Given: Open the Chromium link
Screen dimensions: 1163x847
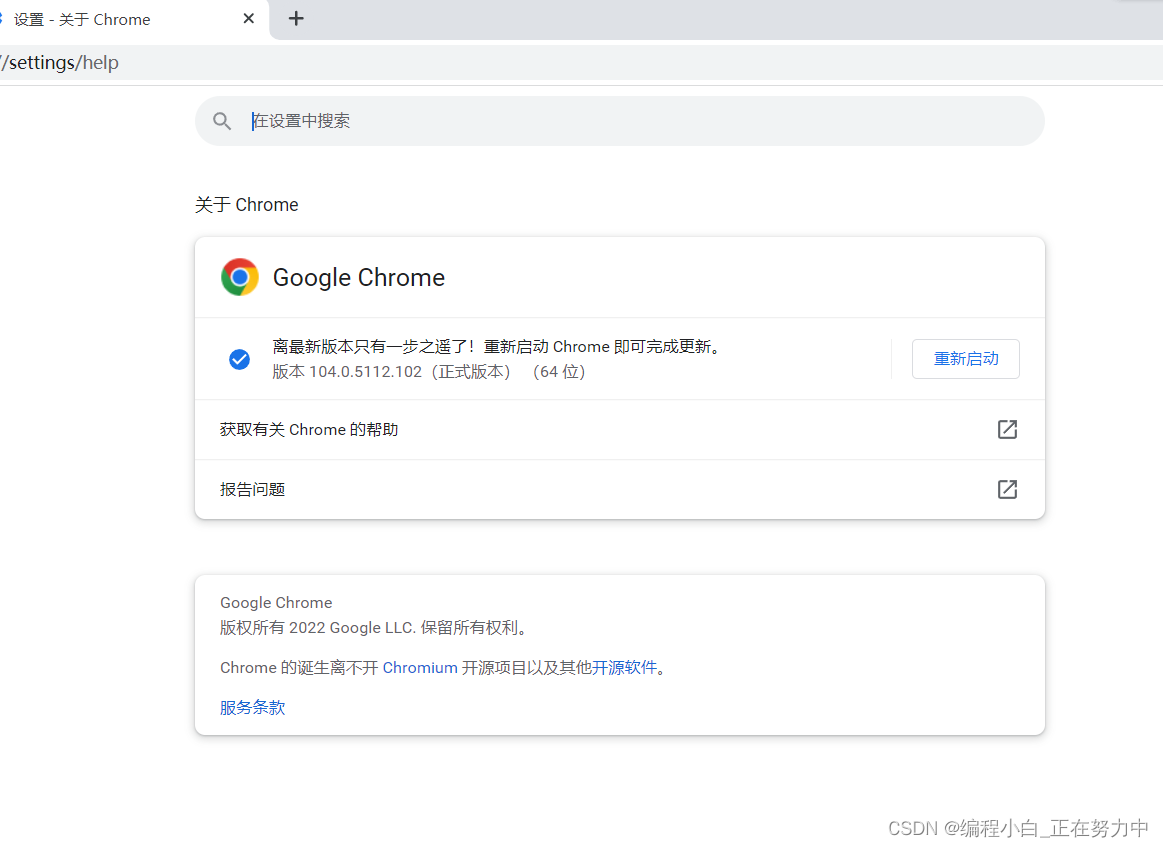Looking at the screenshot, I should (x=420, y=668).
